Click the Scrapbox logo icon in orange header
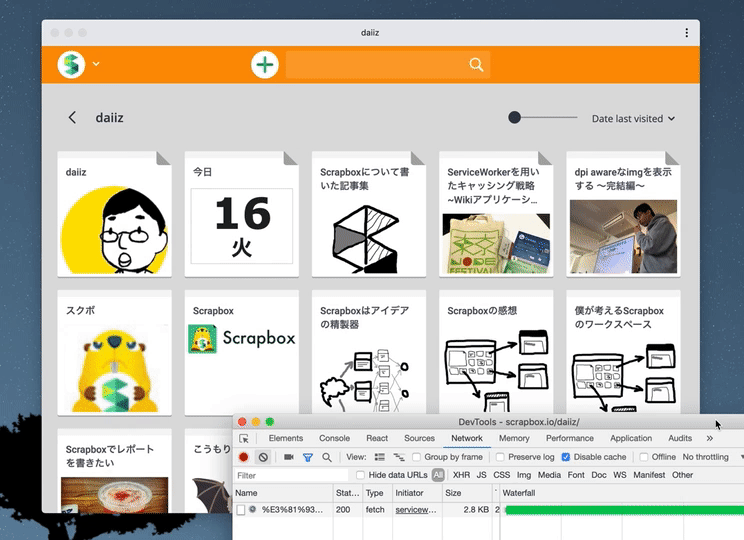 click(x=71, y=65)
